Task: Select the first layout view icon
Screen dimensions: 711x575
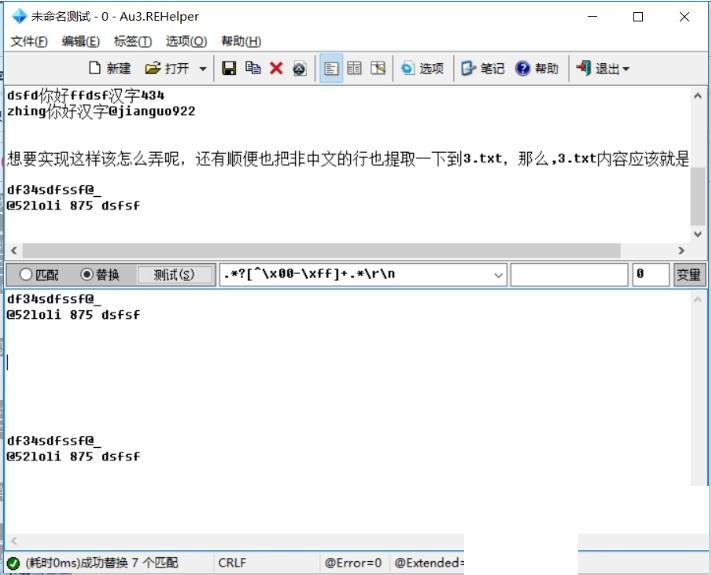Action: 331,68
